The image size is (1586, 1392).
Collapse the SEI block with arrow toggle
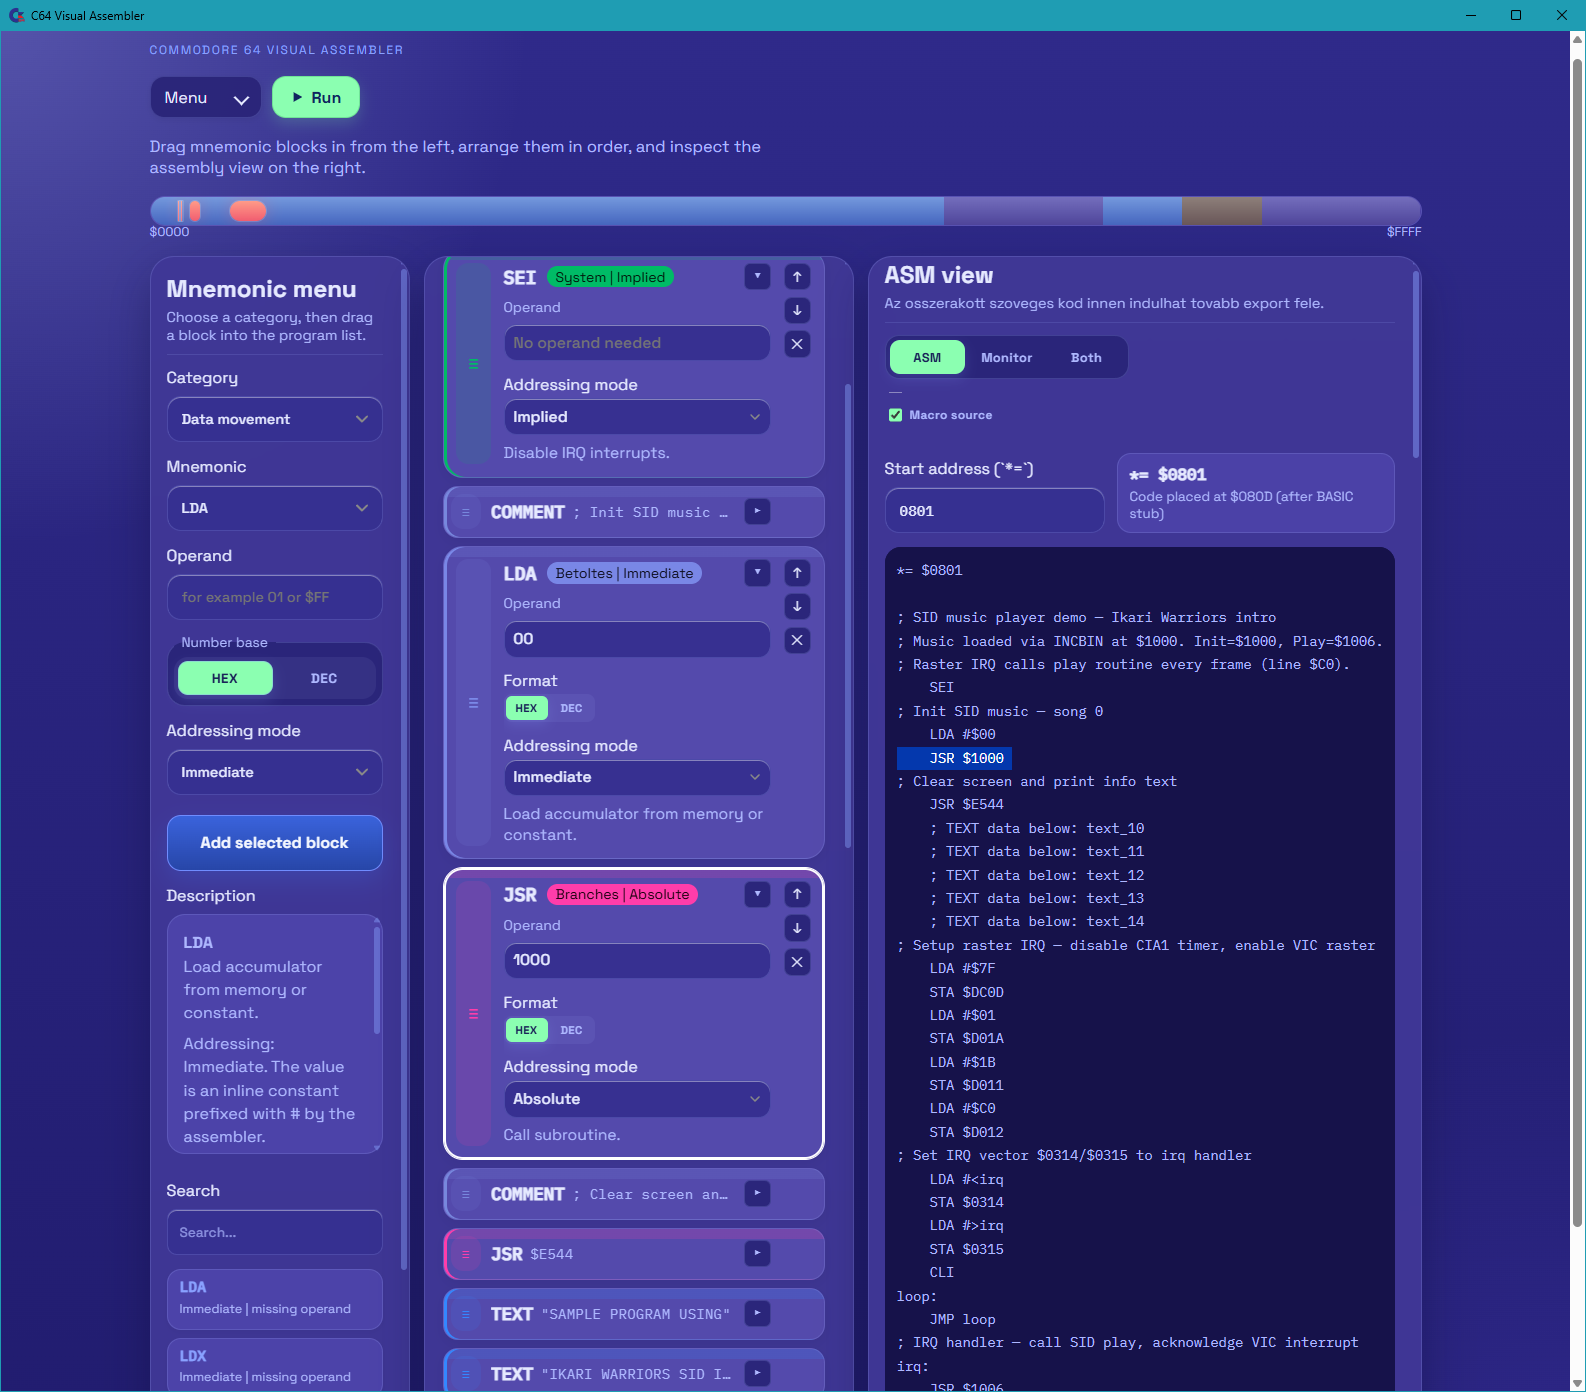(757, 277)
